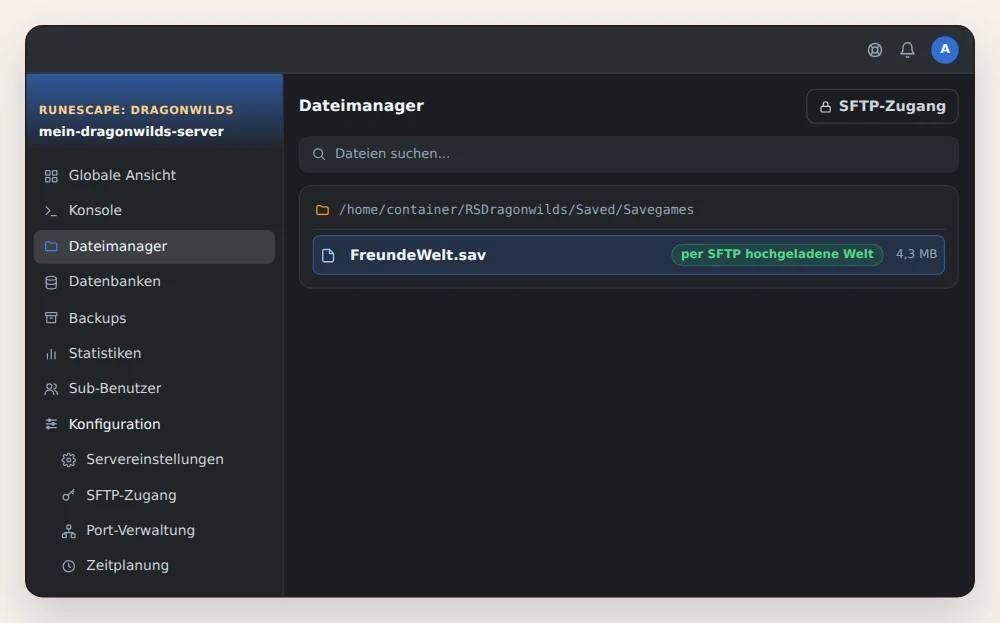Open Statistiken in sidebar
The height and width of the screenshot is (623, 1000).
click(x=154, y=353)
